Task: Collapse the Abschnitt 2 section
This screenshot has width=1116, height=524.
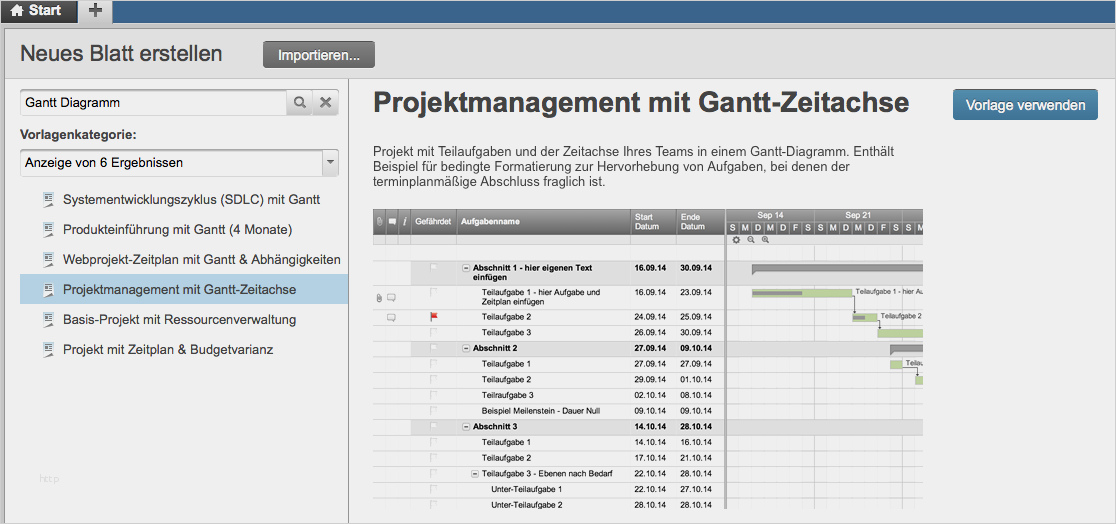Action: [x=466, y=348]
